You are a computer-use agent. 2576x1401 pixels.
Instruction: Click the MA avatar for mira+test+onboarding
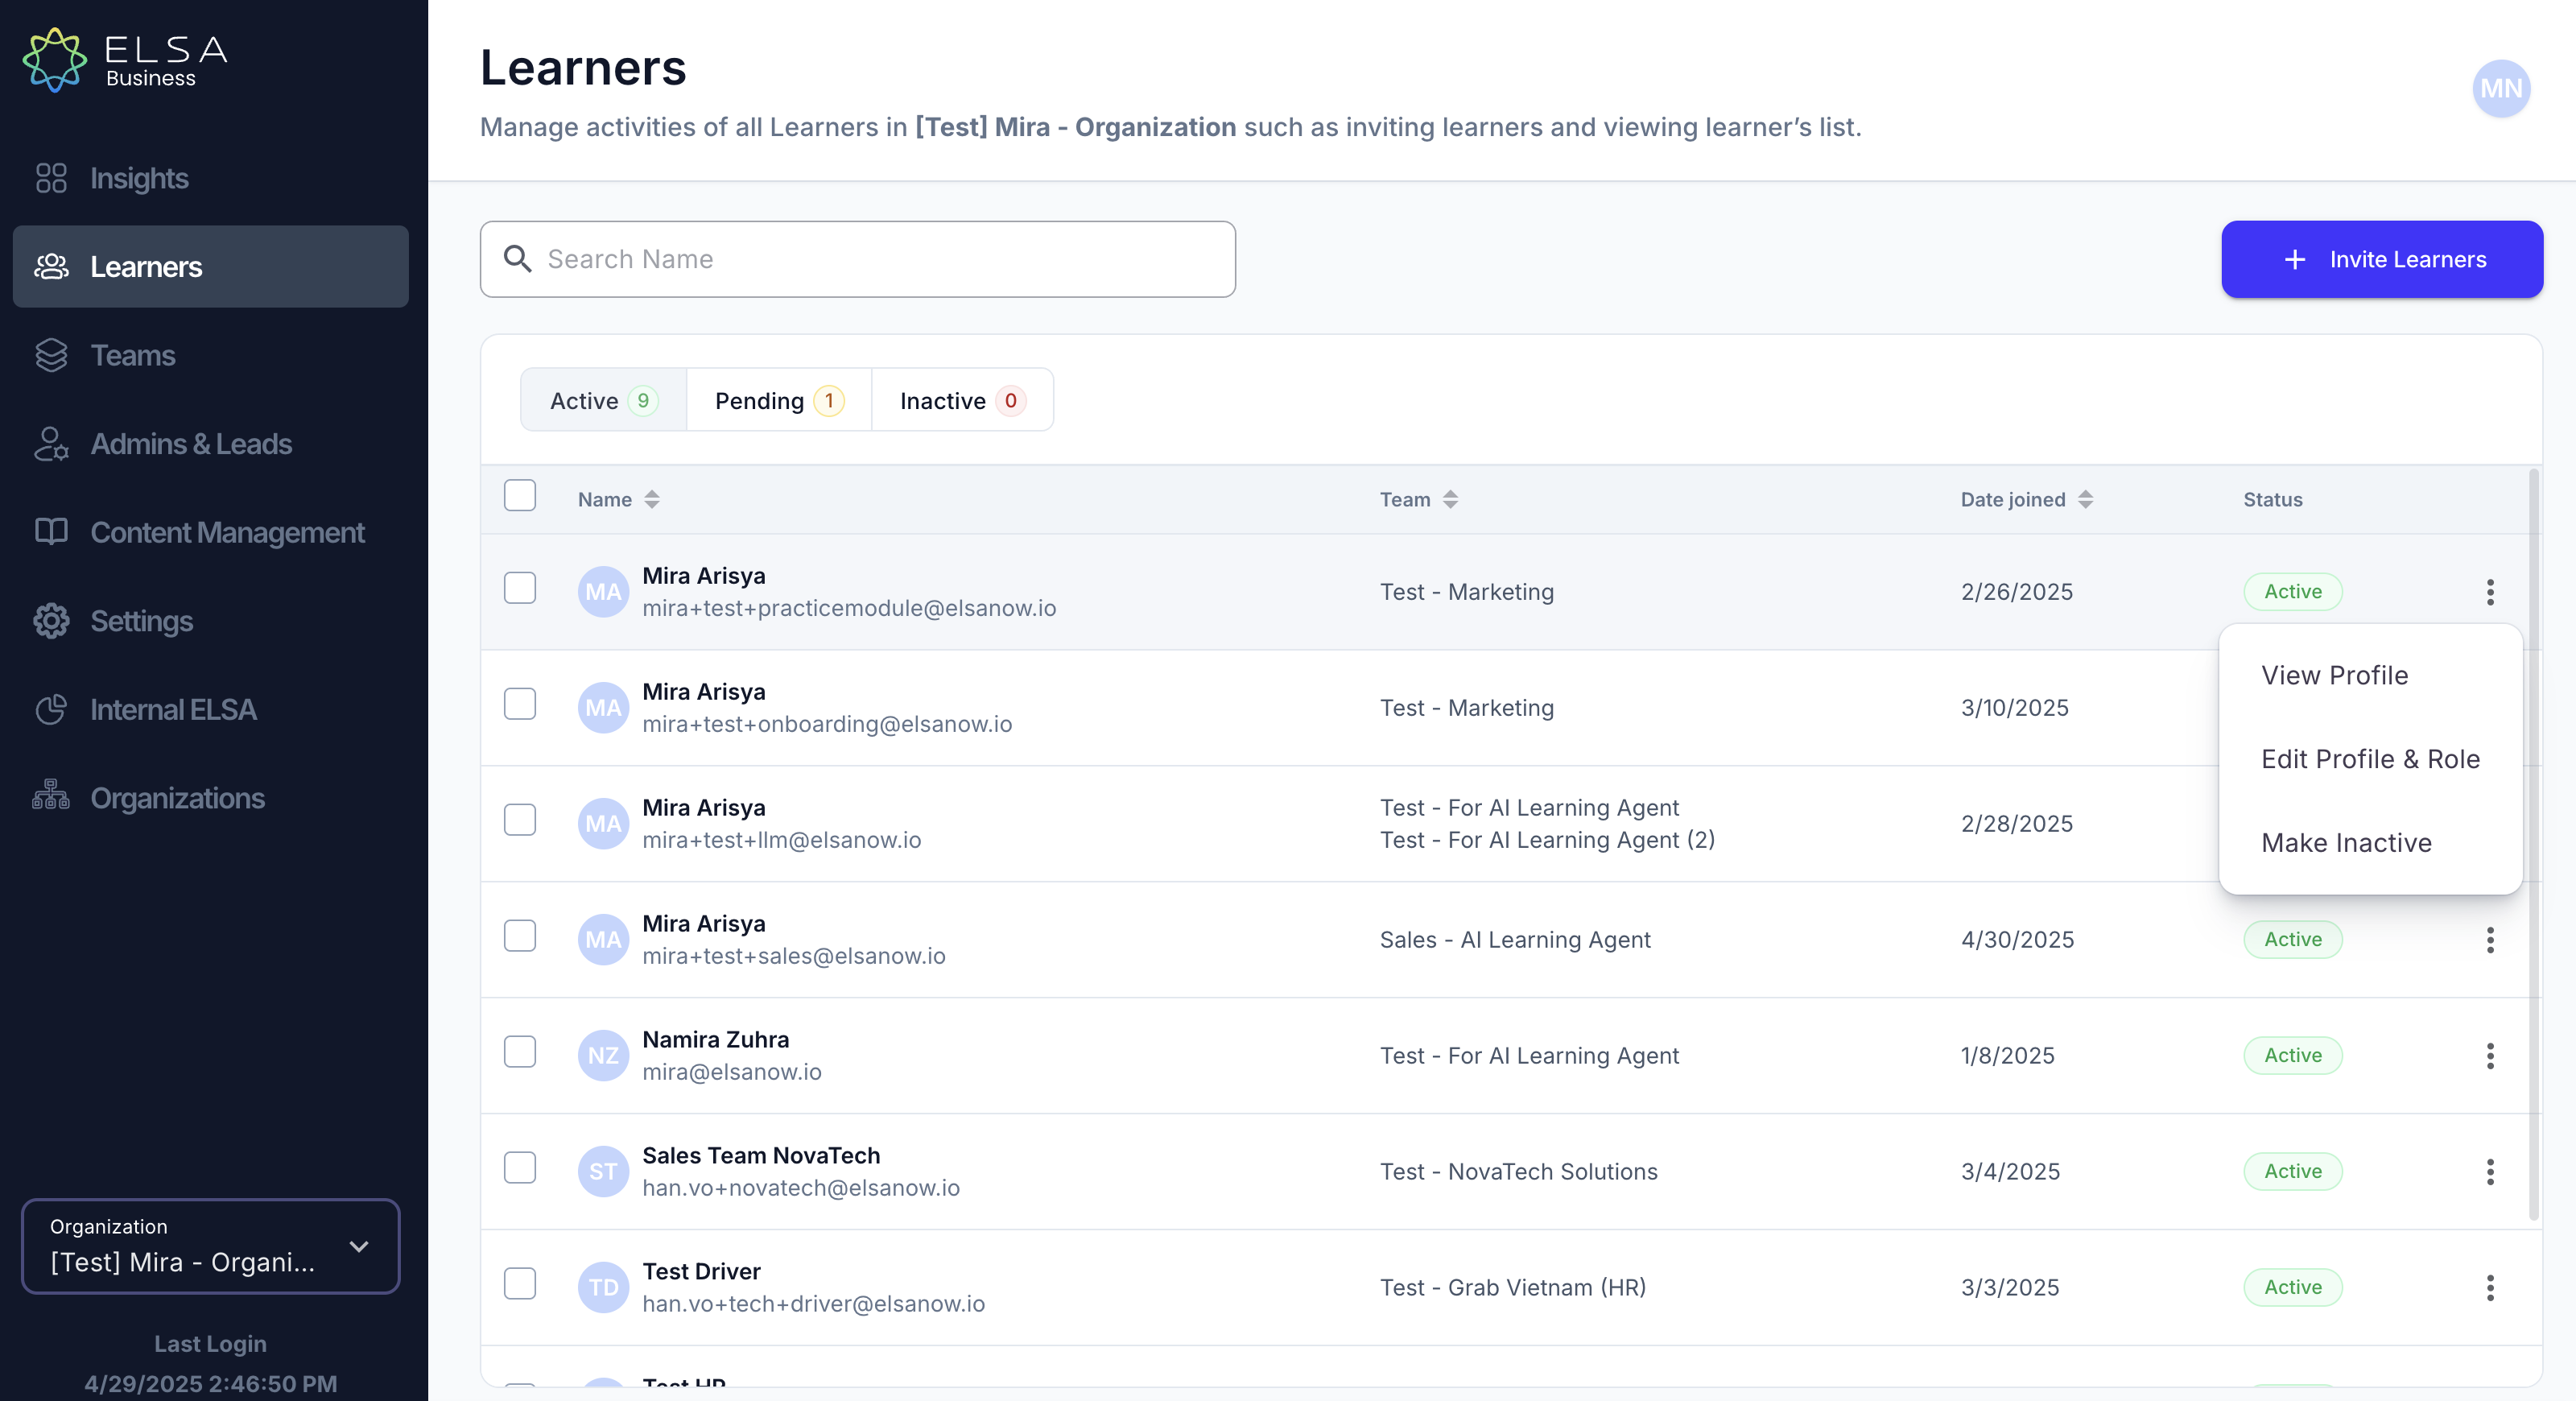click(603, 708)
